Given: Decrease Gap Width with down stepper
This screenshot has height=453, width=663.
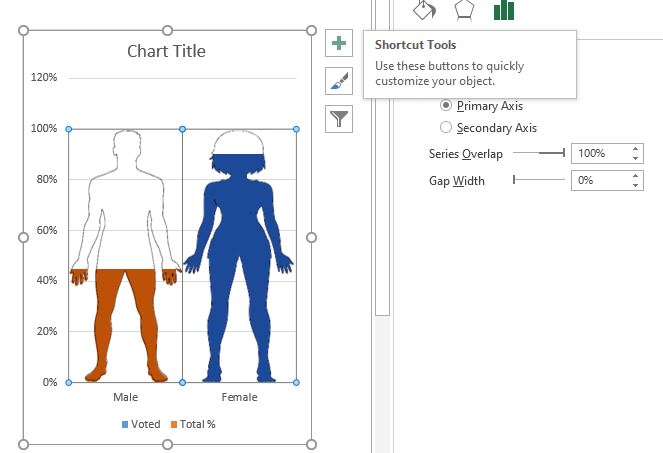Looking at the screenshot, I should click(635, 185).
